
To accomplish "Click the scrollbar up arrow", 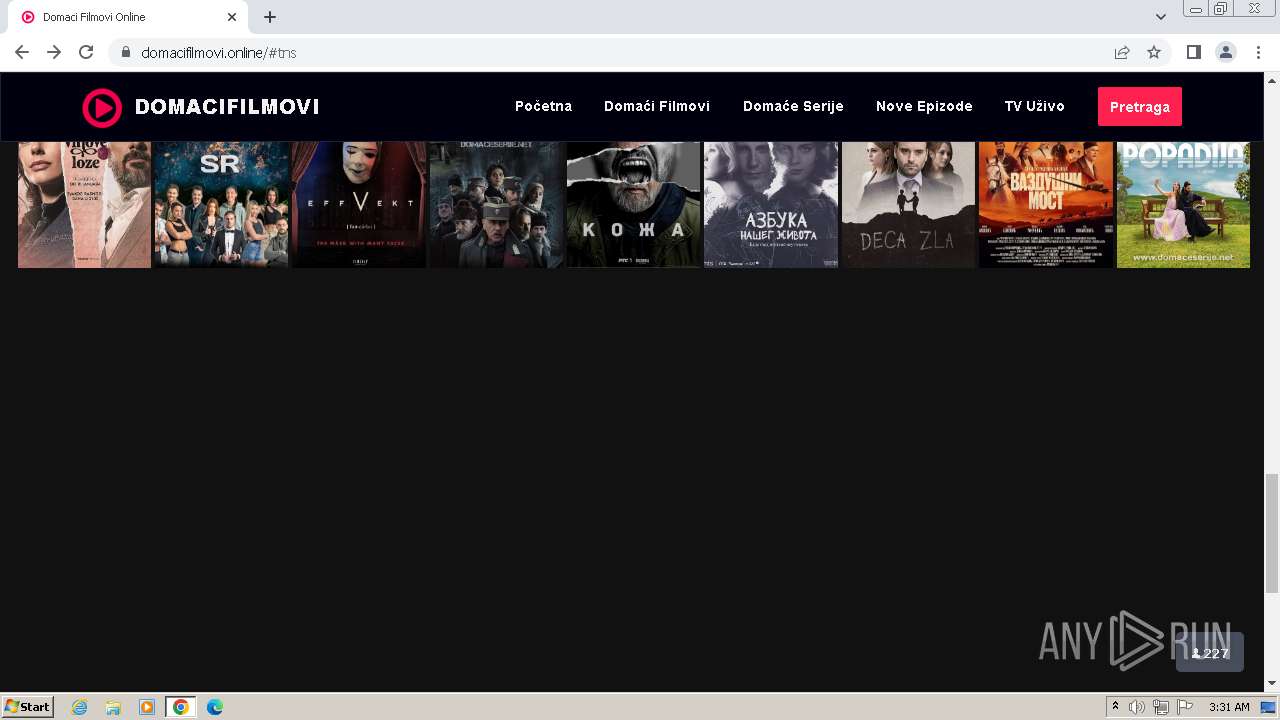I will (x=1272, y=80).
